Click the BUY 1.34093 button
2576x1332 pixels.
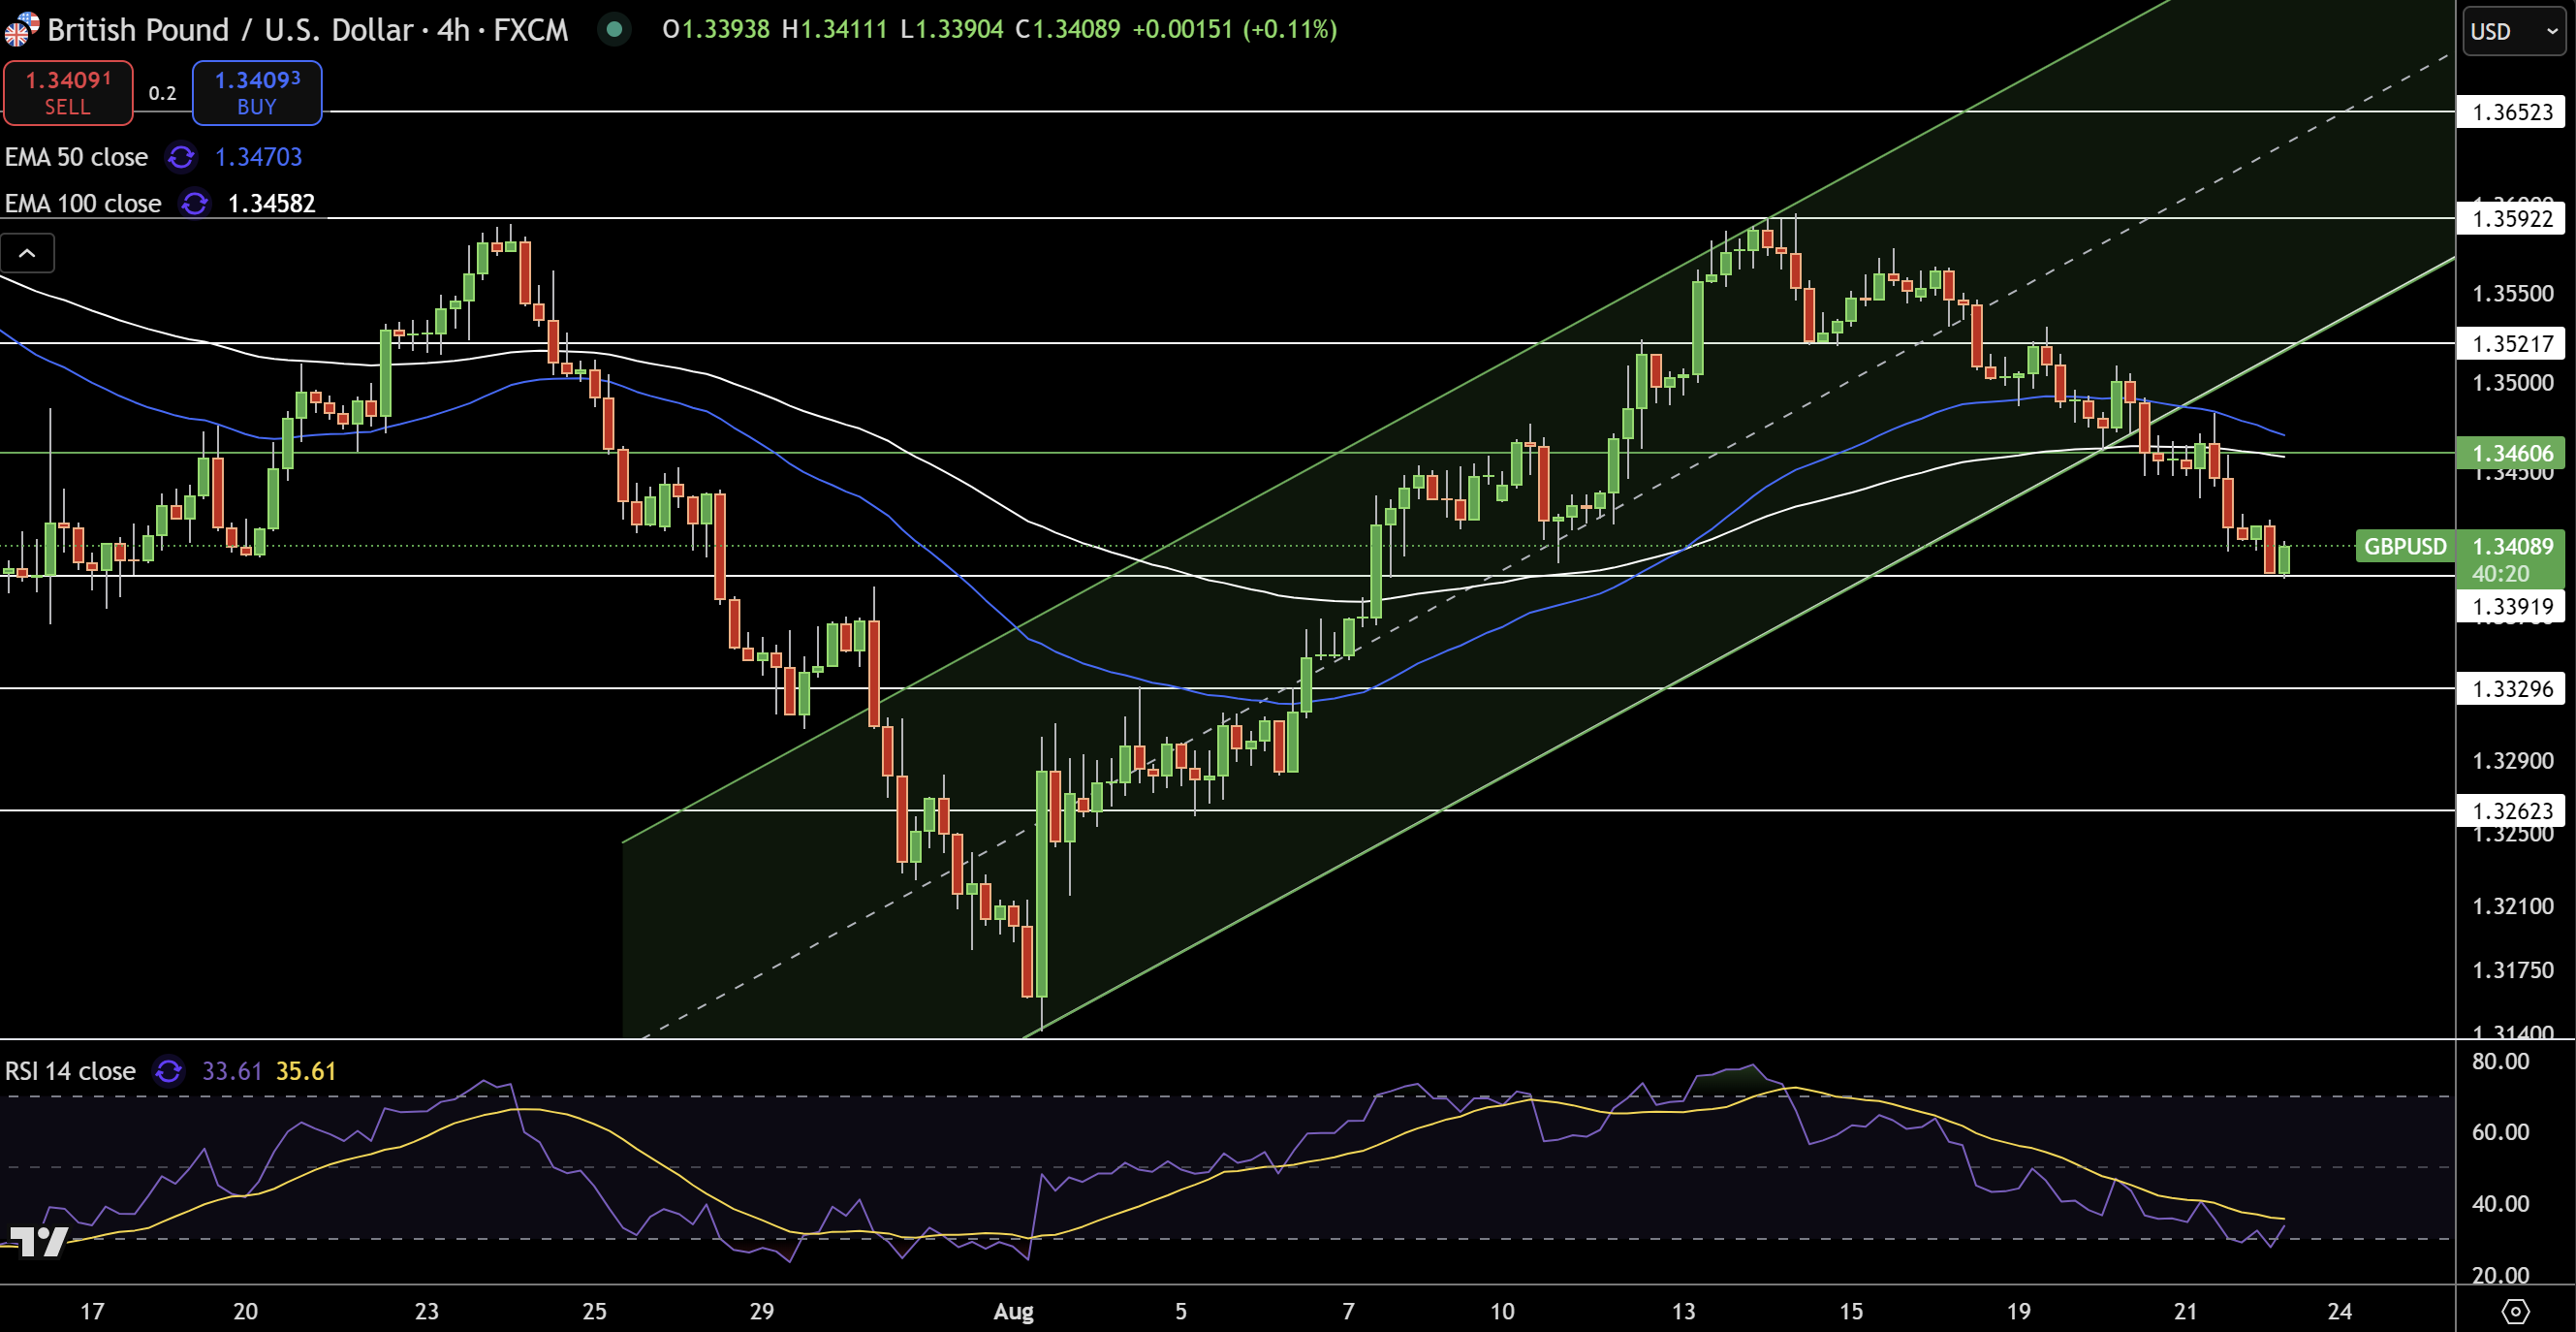(x=257, y=93)
